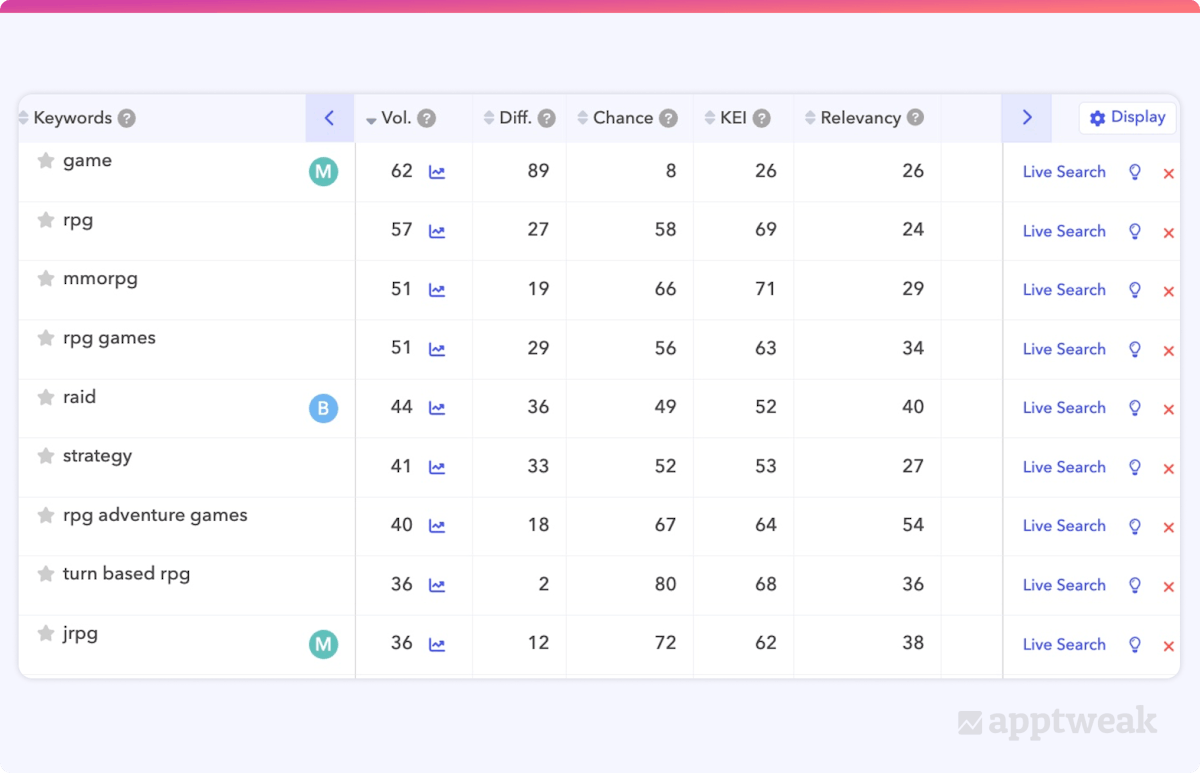Click the lightbulb icon for jrpg row
The image size is (1200, 773).
tap(1135, 645)
